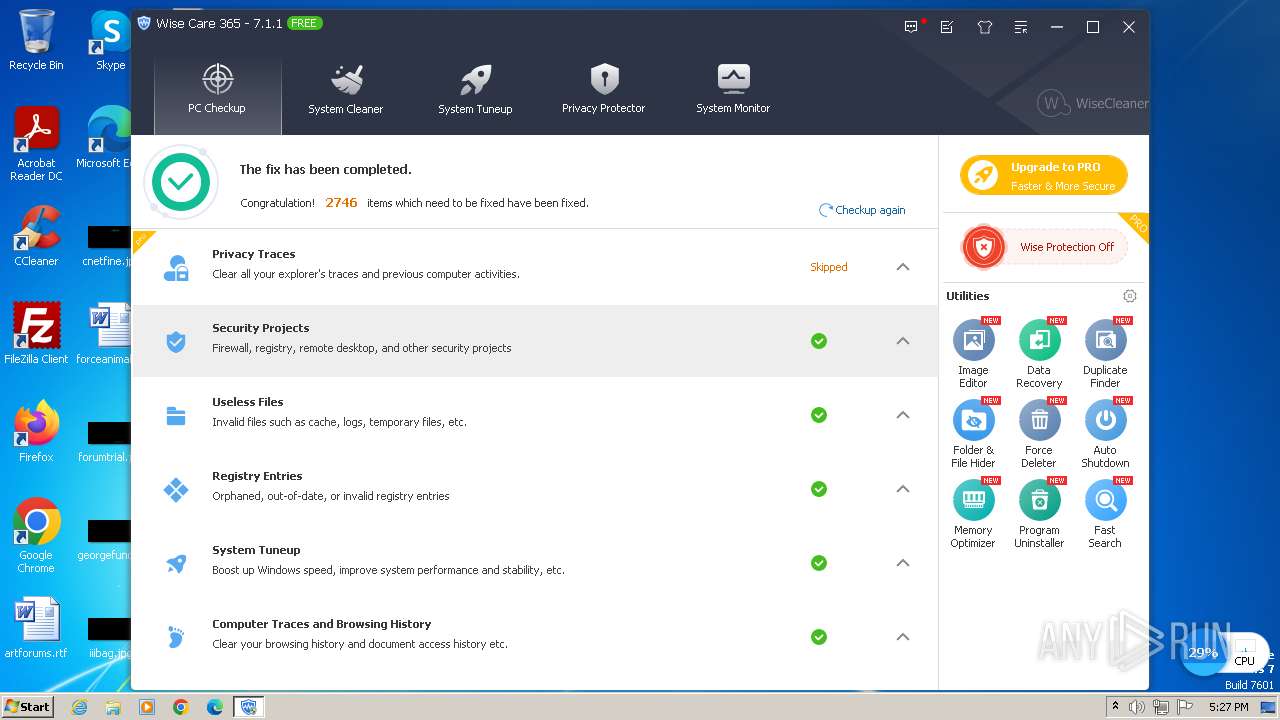Select Firefox desktop shortcut
The width and height of the screenshot is (1280, 720).
tap(36, 431)
